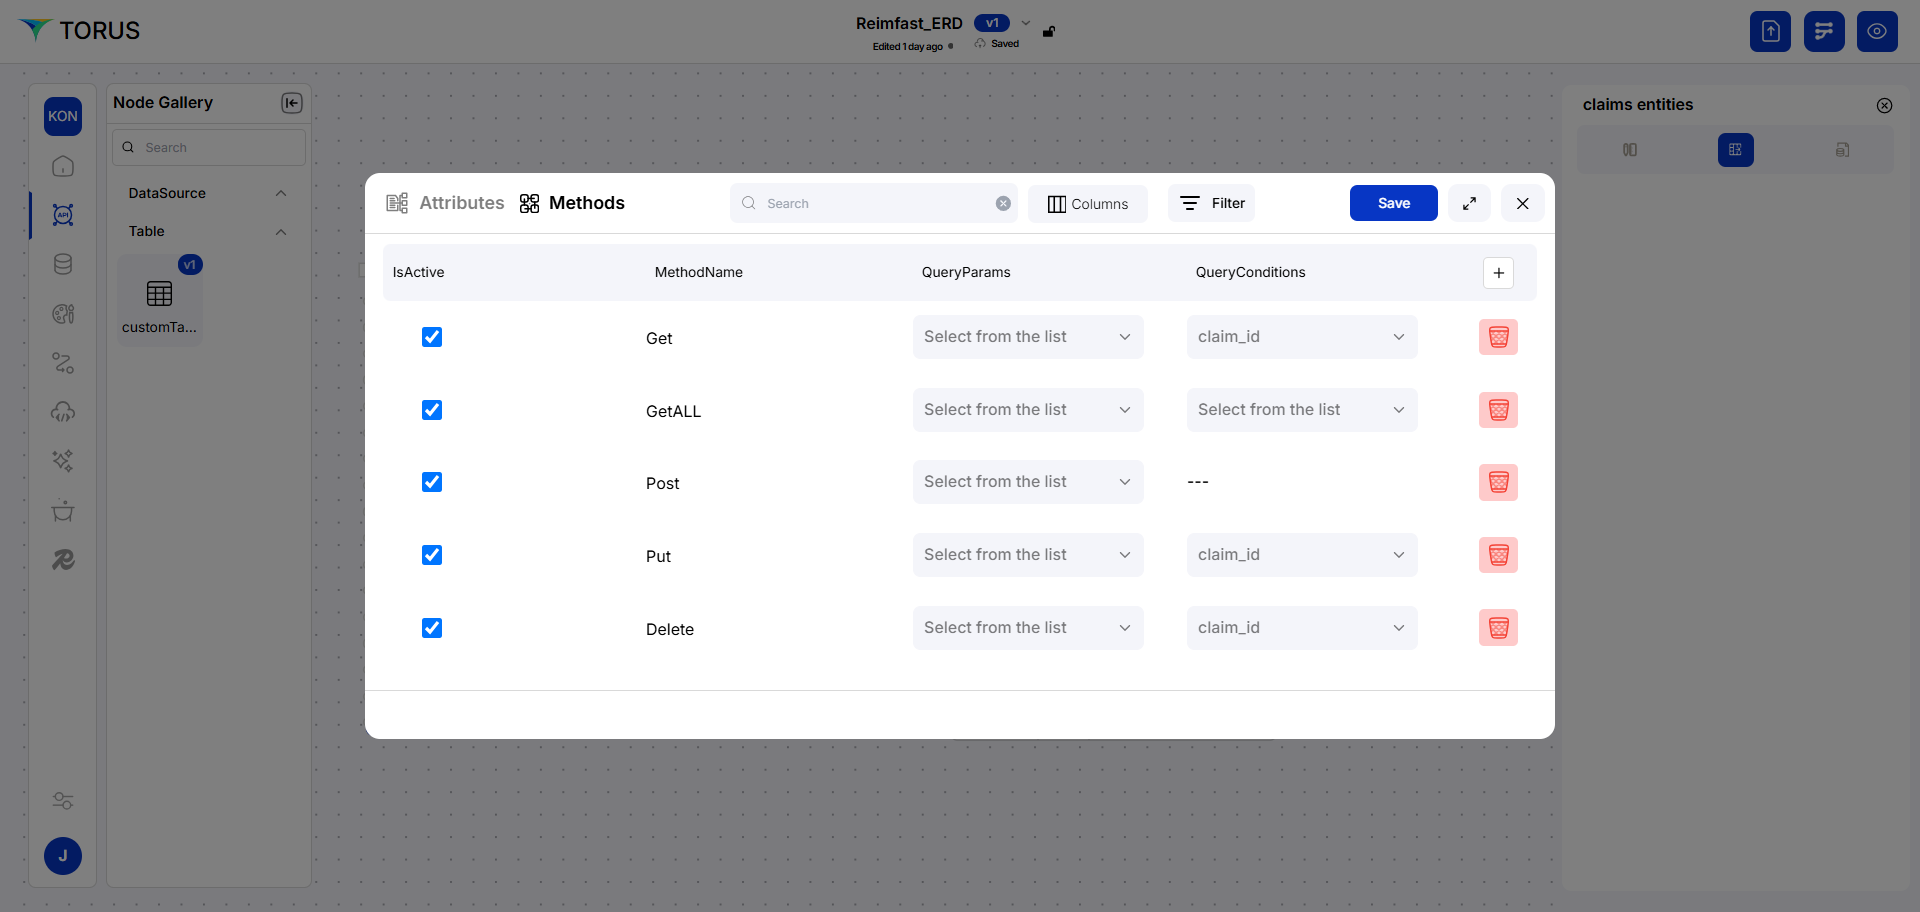Click the eye preview icon at top right
Image resolution: width=1920 pixels, height=912 pixels.
click(x=1877, y=31)
